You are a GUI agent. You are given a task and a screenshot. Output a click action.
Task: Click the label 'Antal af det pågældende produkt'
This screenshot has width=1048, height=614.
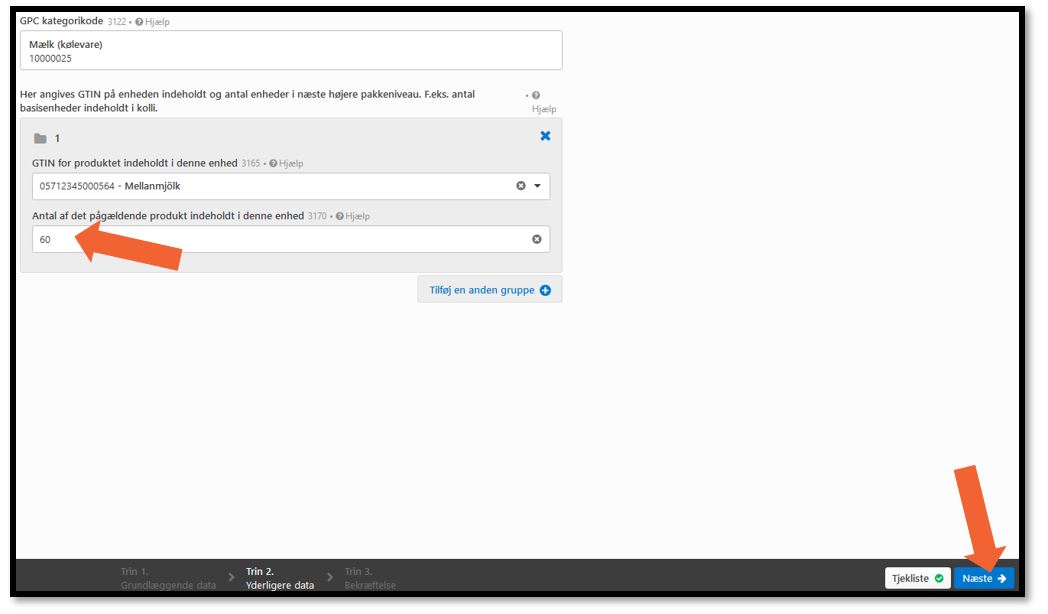point(168,216)
